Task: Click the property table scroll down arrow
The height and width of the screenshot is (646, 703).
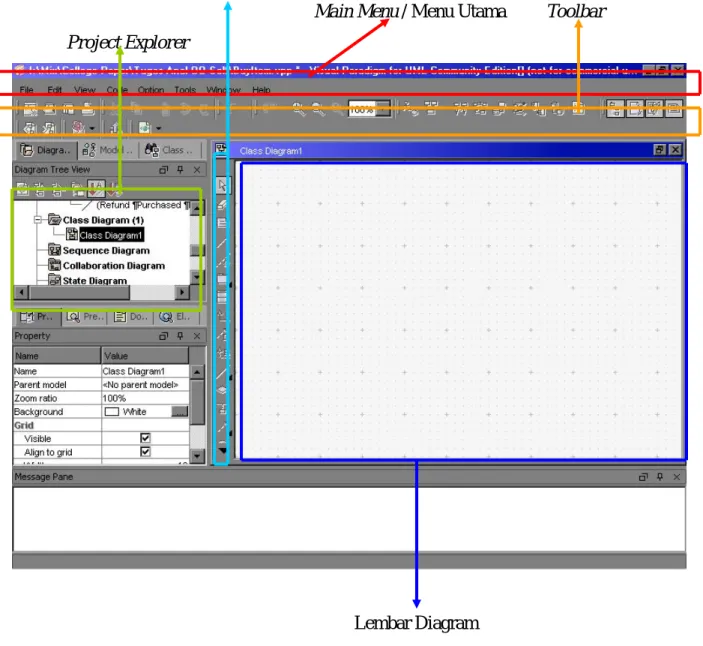Action: click(x=197, y=456)
